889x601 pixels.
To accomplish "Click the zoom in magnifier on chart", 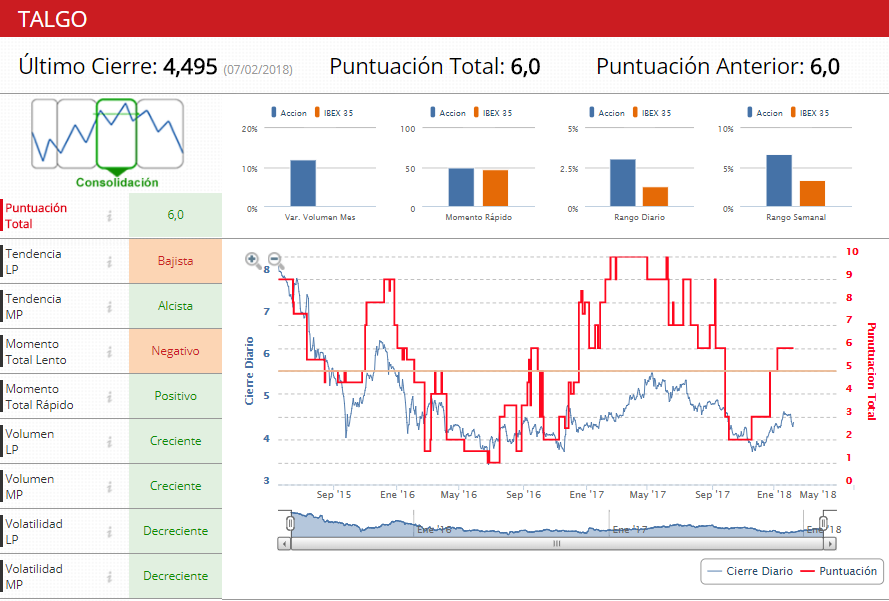I will [254, 260].
